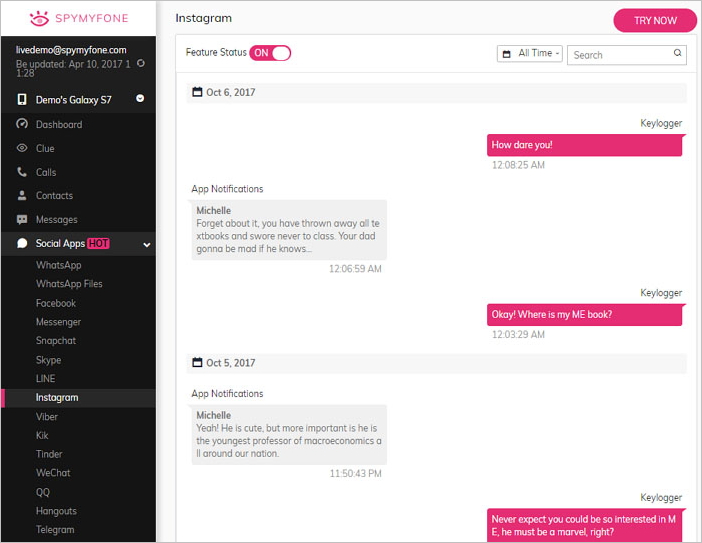Click the Calls phone icon

[22, 172]
